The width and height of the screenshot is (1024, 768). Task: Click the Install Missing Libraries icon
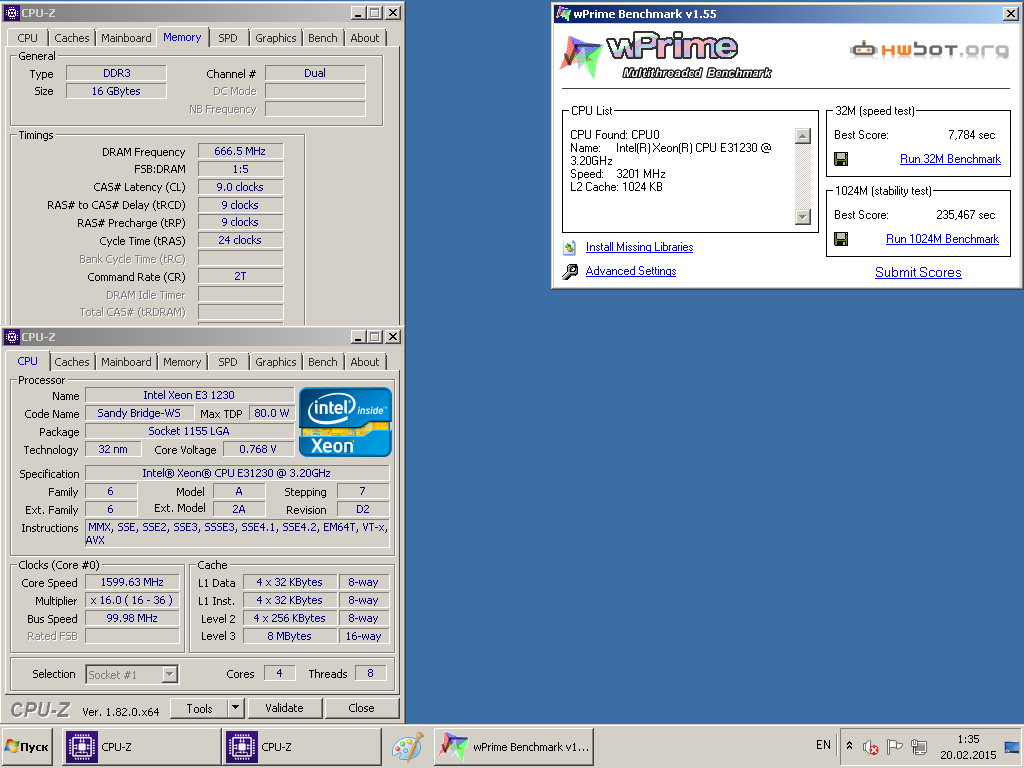point(569,248)
